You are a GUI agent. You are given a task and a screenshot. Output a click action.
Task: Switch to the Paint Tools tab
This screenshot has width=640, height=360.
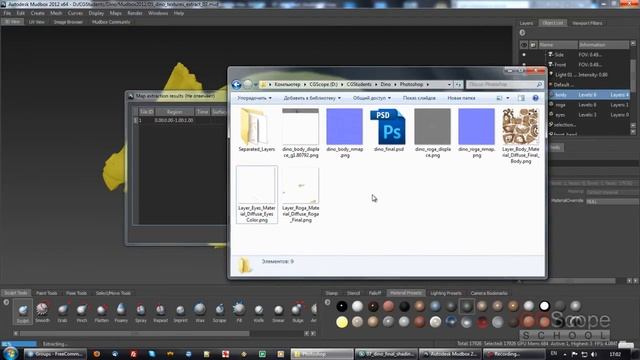point(47,293)
